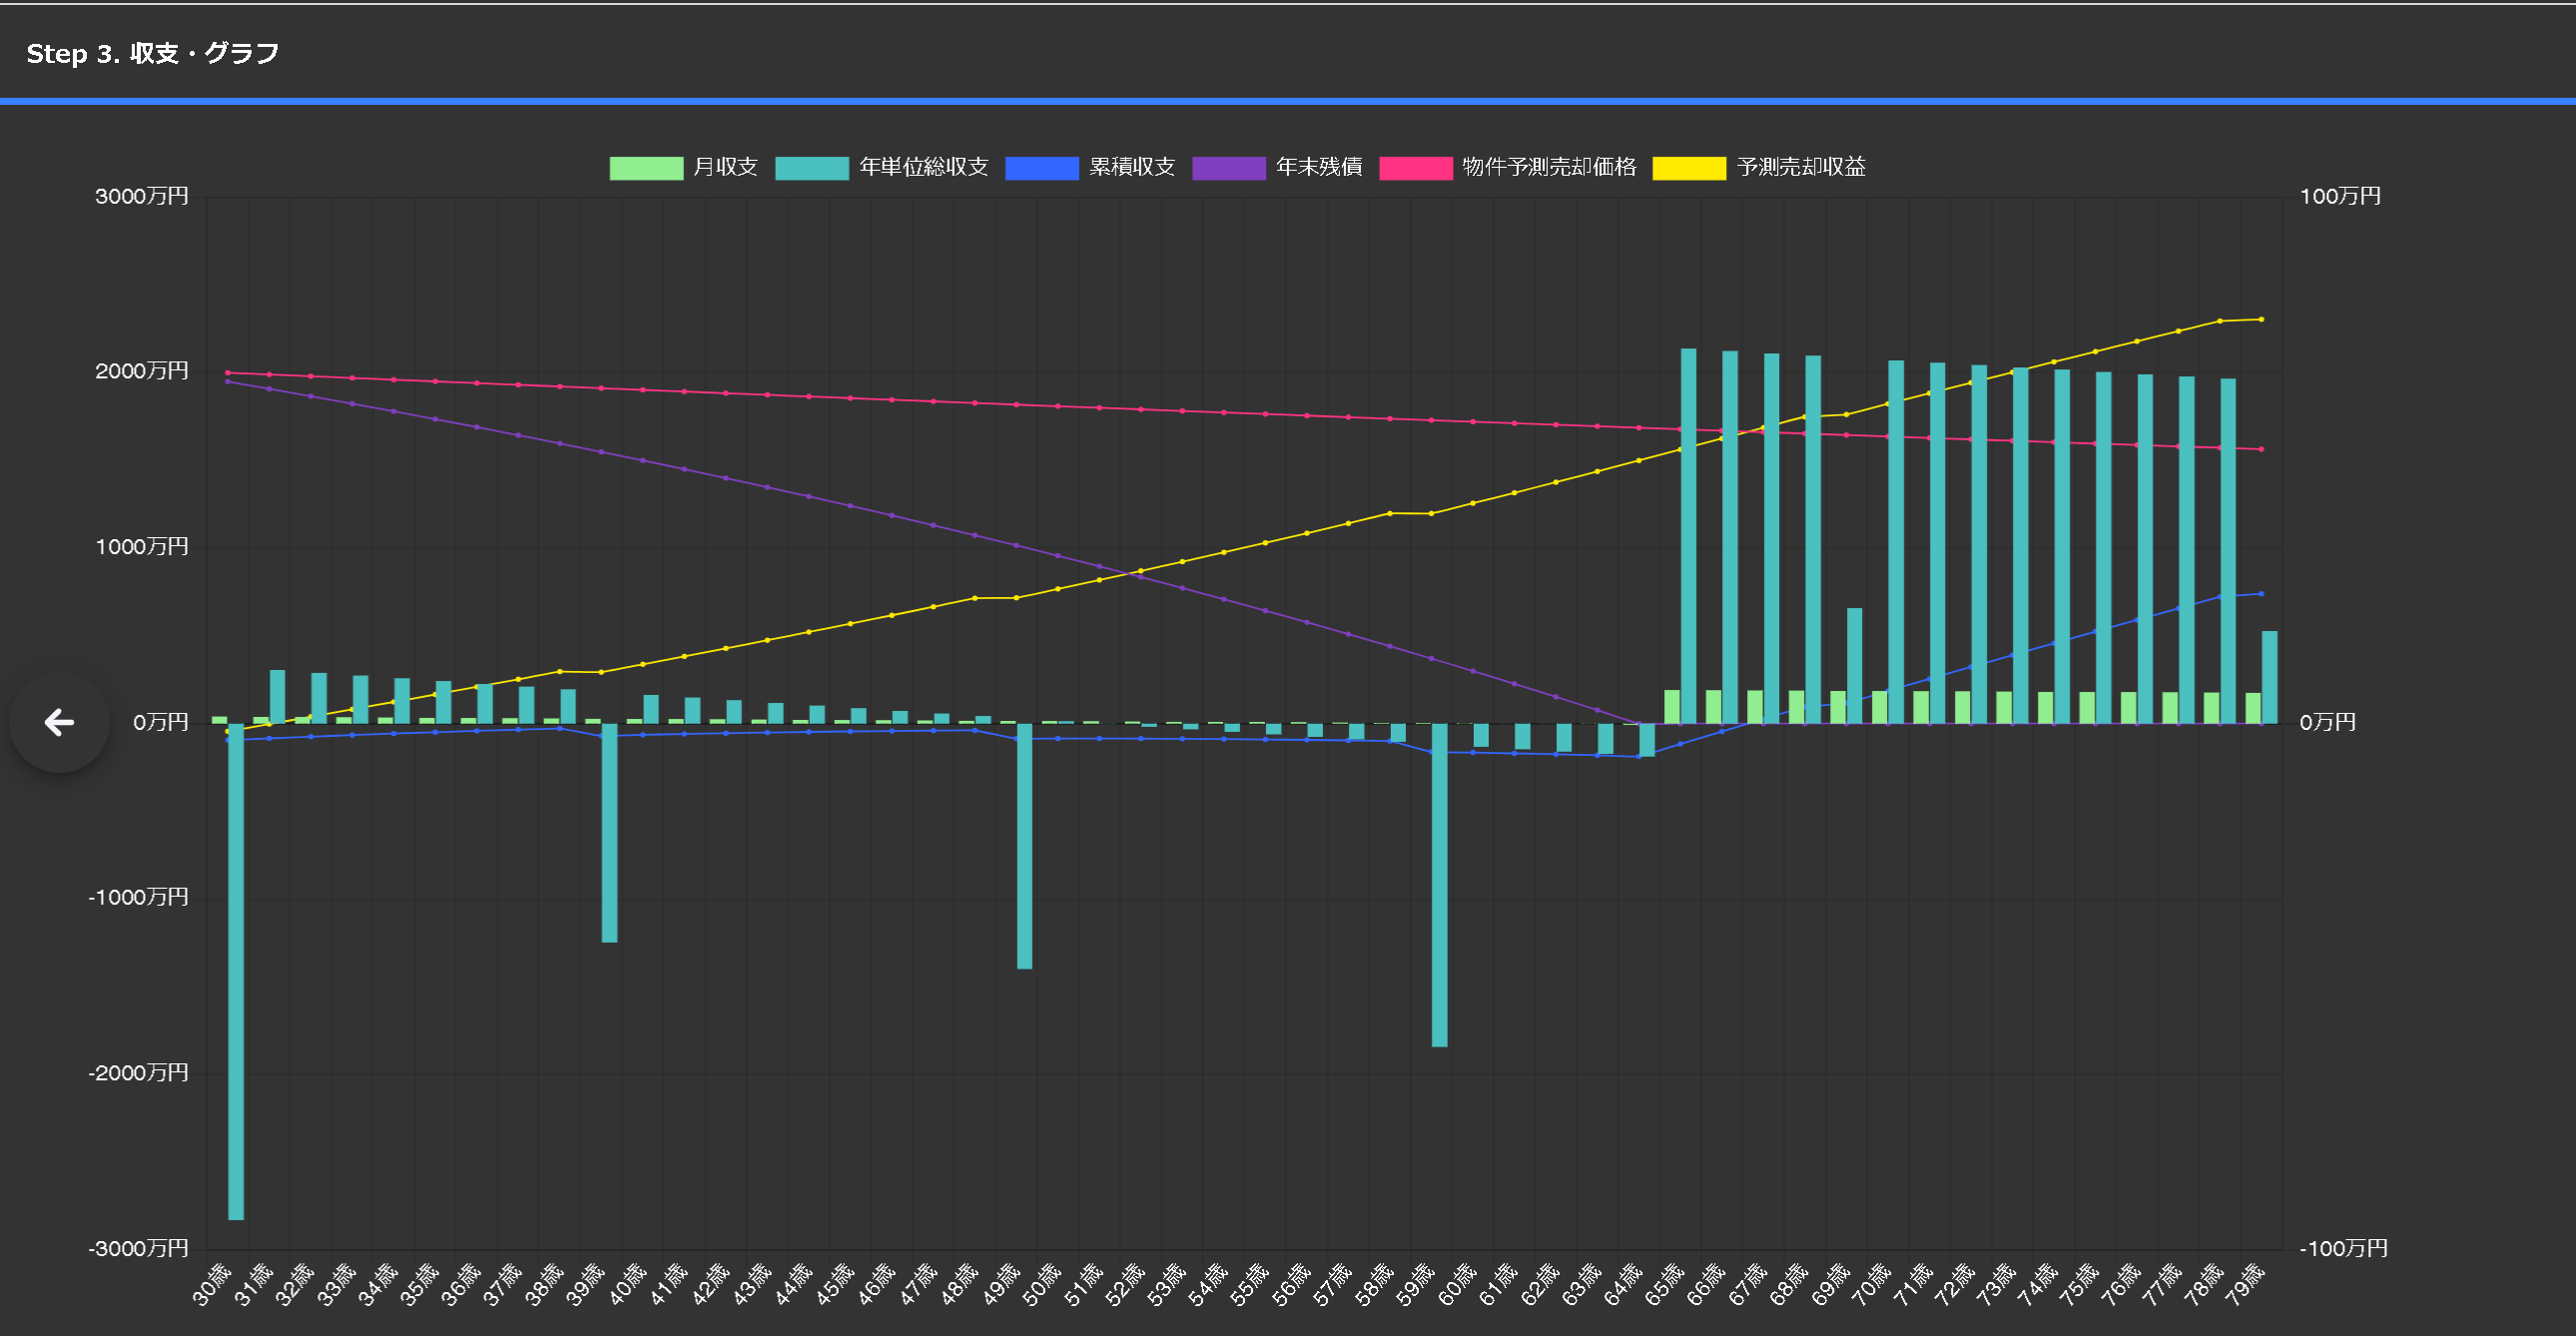This screenshot has height=1336, width=2576.
Task: Click the blue 累積収支 color swatch
Action: point(1041,168)
